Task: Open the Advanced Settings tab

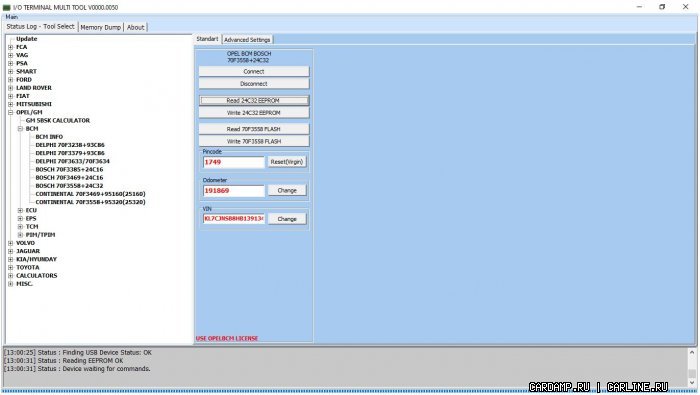Action: (x=247, y=40)
